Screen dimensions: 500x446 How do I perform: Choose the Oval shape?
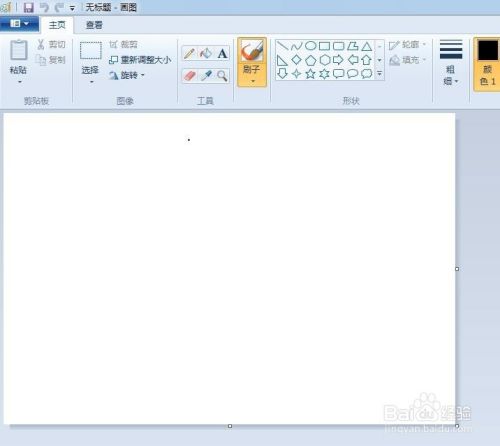pyautogui.click(x=310, y=46)
